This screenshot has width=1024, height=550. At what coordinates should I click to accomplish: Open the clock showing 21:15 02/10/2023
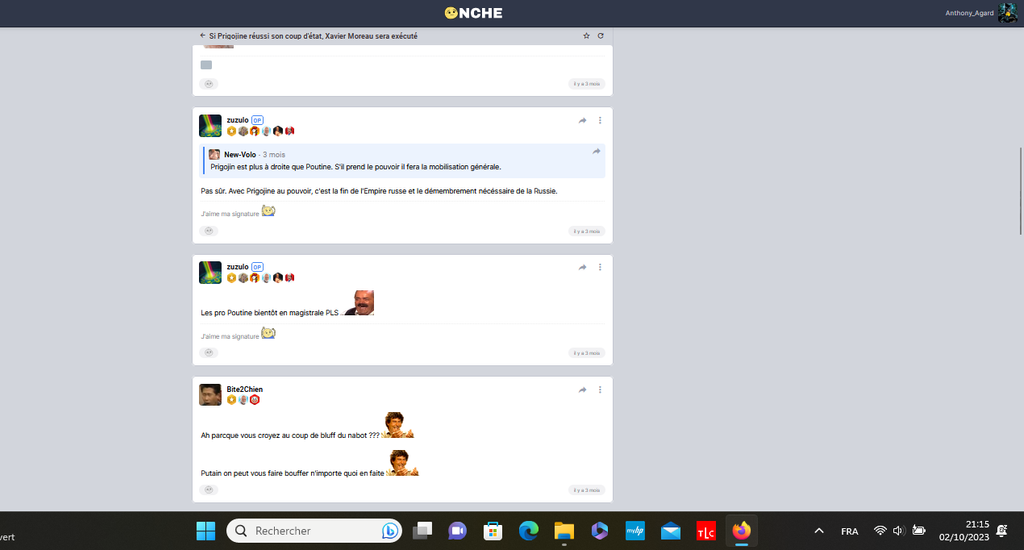[x=965, y=531]
